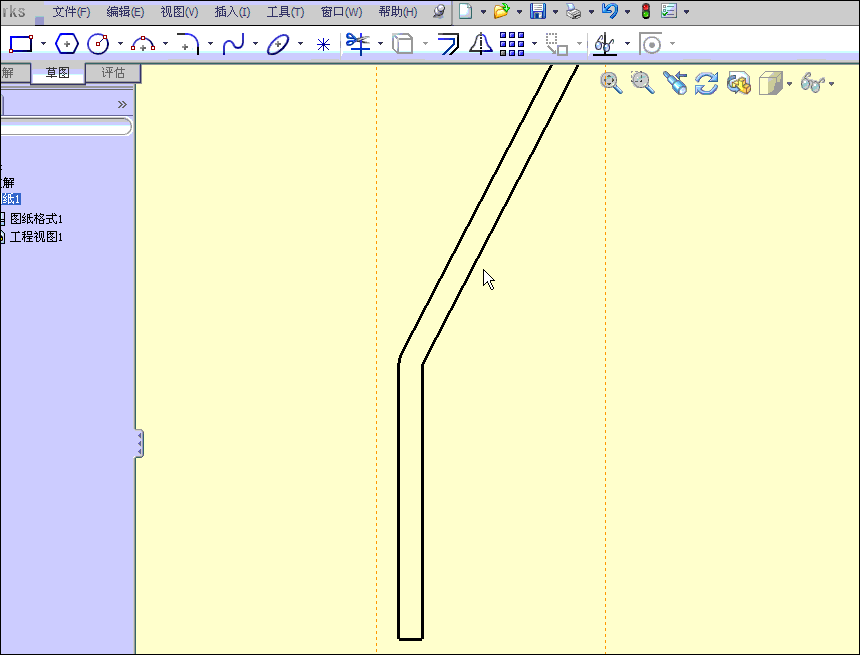Open the spline tool dropdown arrow
Screen dimensions: 860x655
[x=255, y=44]
